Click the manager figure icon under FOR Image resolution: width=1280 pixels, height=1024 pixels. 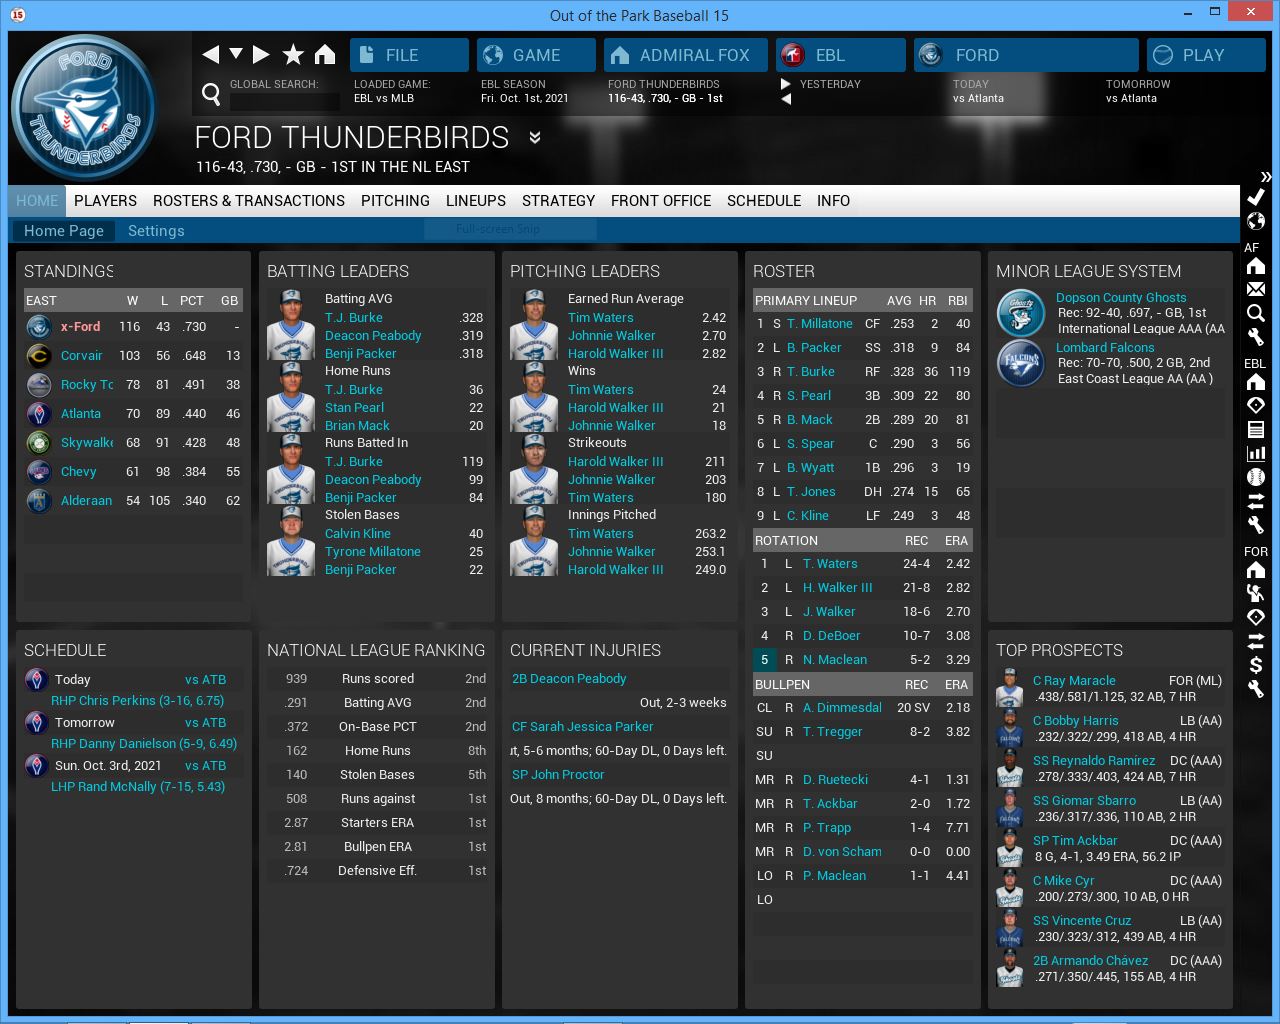tap(1256, 593)
